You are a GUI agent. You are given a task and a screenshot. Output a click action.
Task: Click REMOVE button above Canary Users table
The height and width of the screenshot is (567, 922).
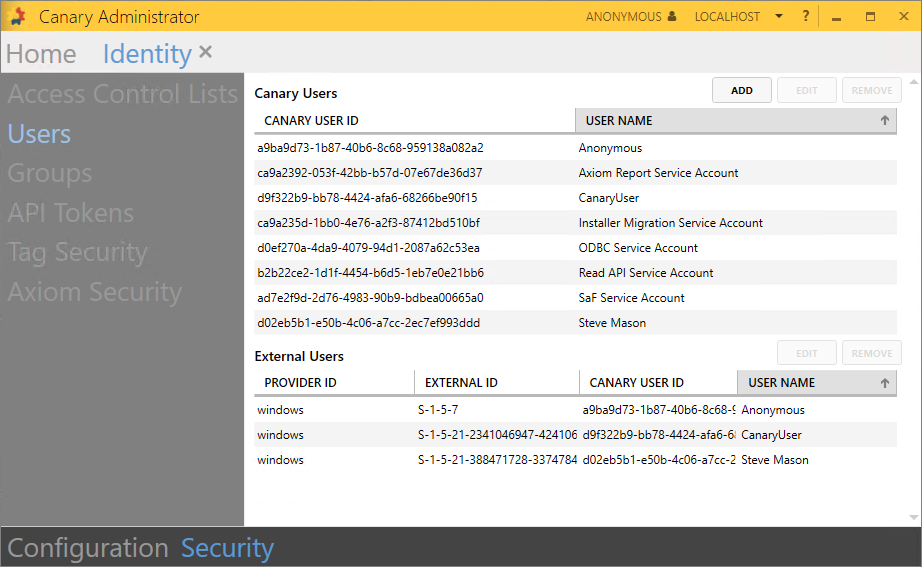point(872,91)
